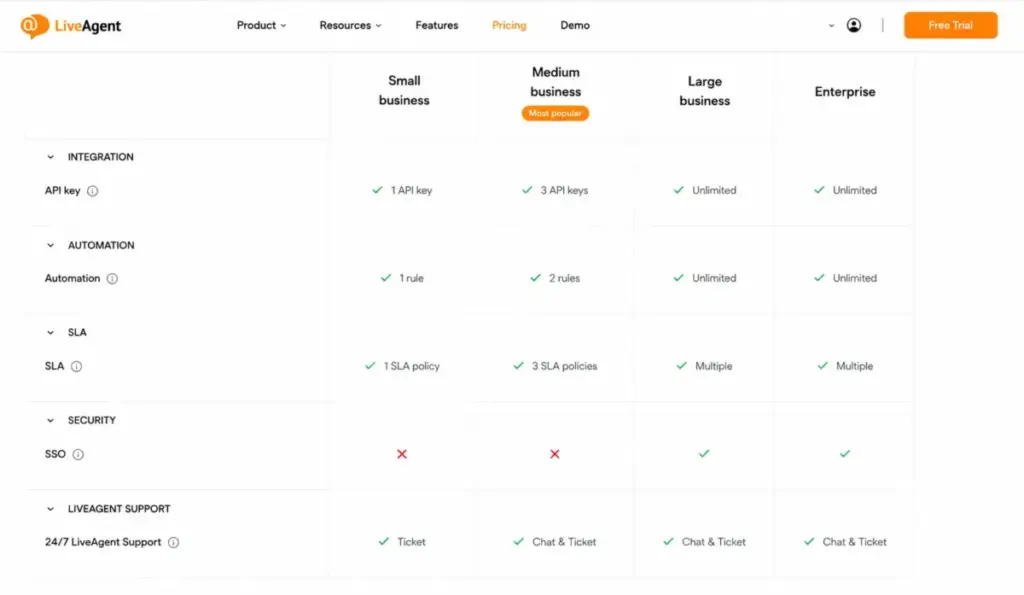
Task: Open the Resources dropdown menu
Action: 350,25
